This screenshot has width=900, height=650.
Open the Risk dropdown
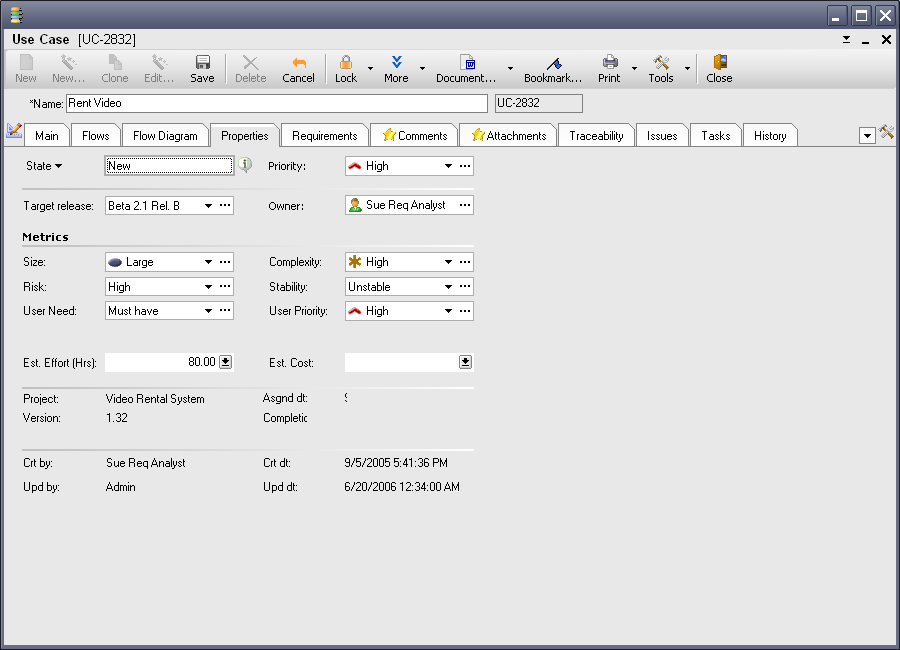[x=208, y=287]
